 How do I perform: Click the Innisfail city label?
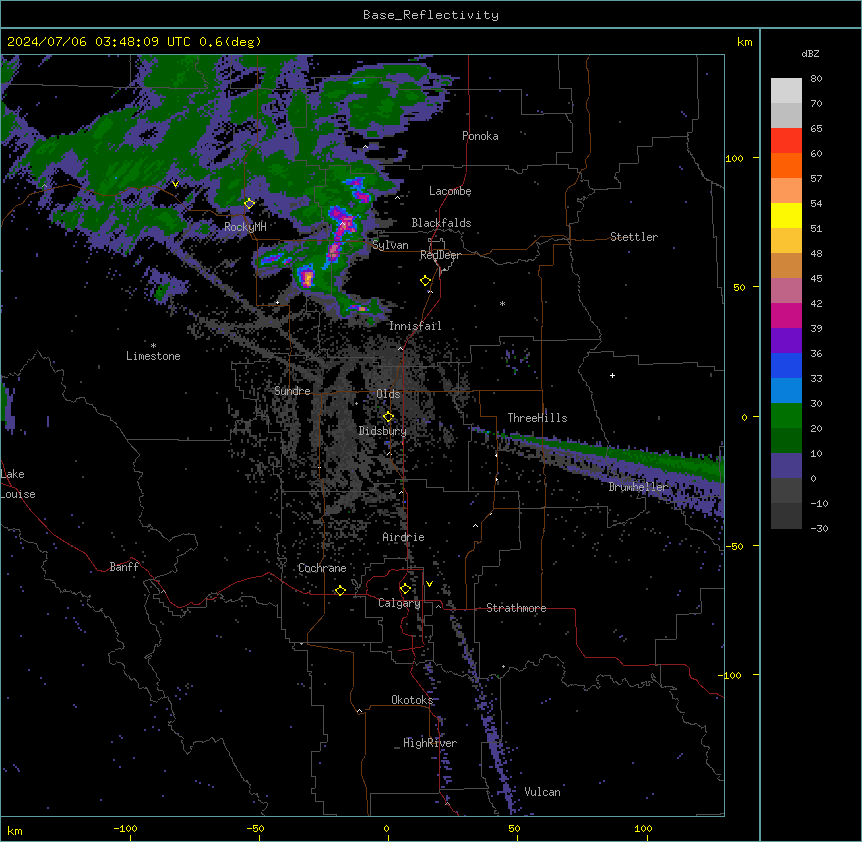click(415, 326)
